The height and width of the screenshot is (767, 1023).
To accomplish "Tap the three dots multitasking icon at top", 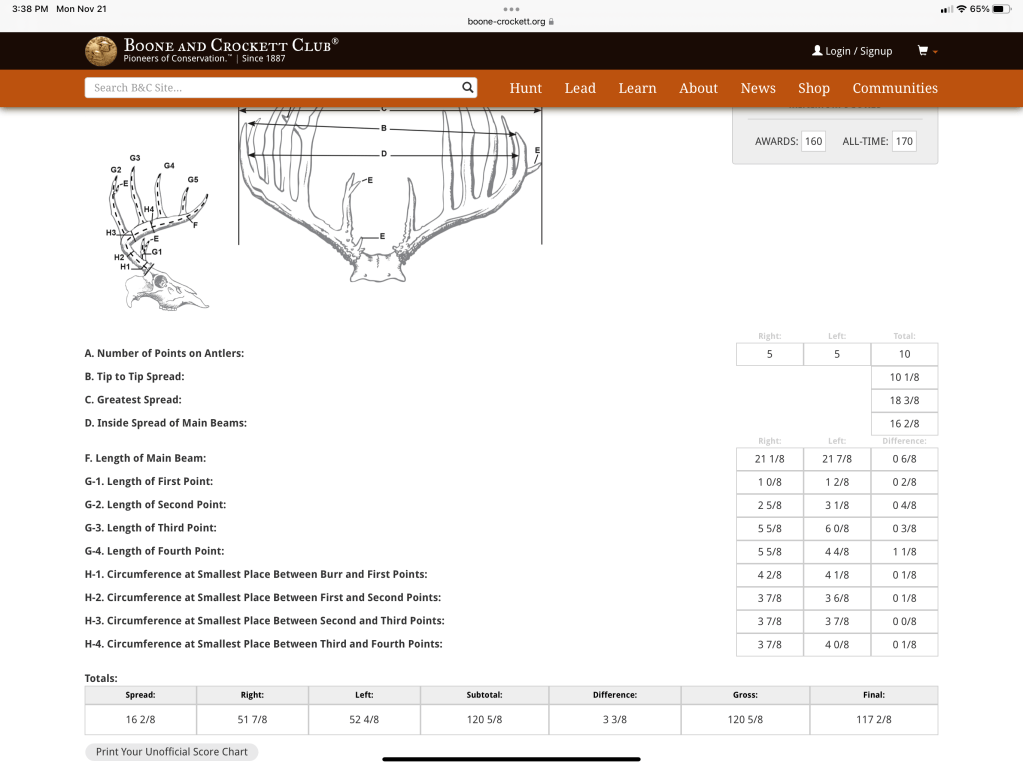I will coord(511,9).
